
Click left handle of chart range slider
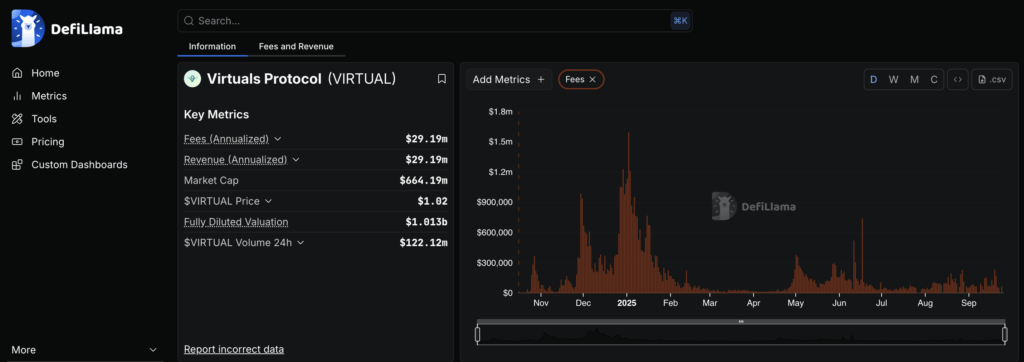(477, 335)
